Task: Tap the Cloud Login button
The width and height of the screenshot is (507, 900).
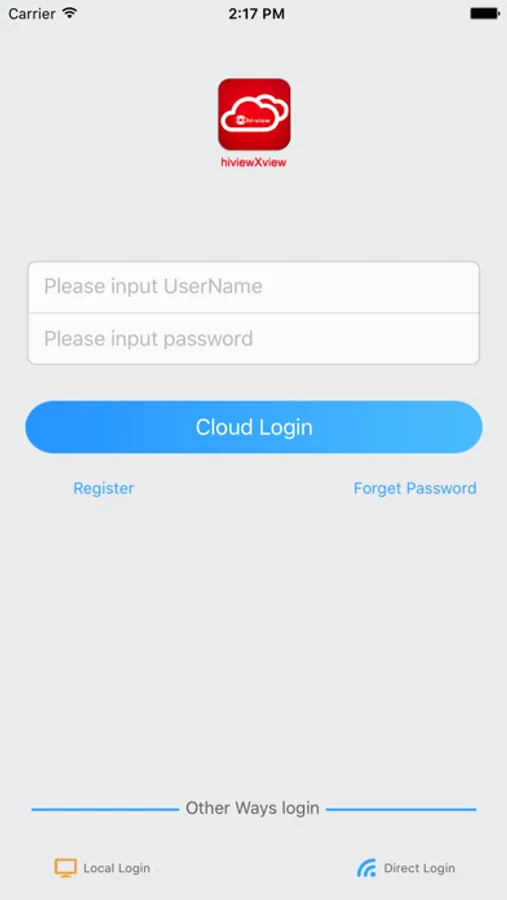Action: tap(253, 427)
